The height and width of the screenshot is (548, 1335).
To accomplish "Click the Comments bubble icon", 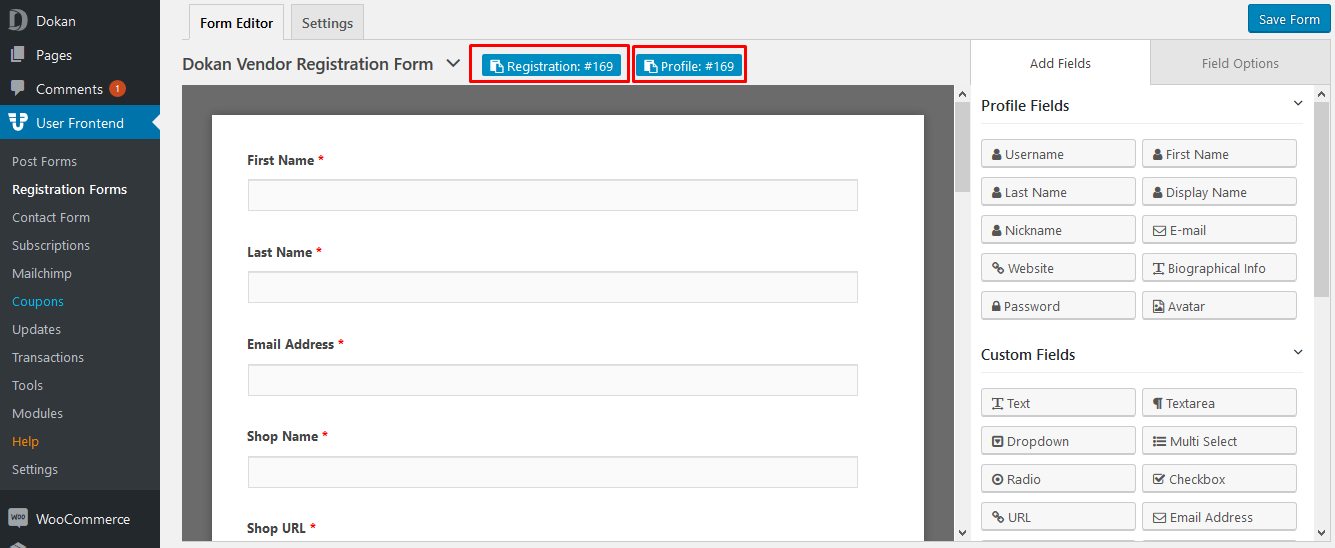I will pyautogui.click(x=18, y=89).
